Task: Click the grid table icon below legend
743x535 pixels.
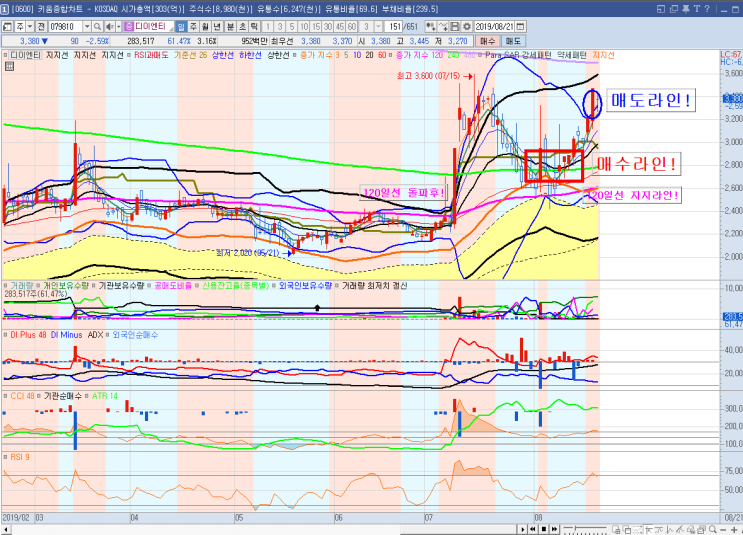Action: [x=9, y=66]
